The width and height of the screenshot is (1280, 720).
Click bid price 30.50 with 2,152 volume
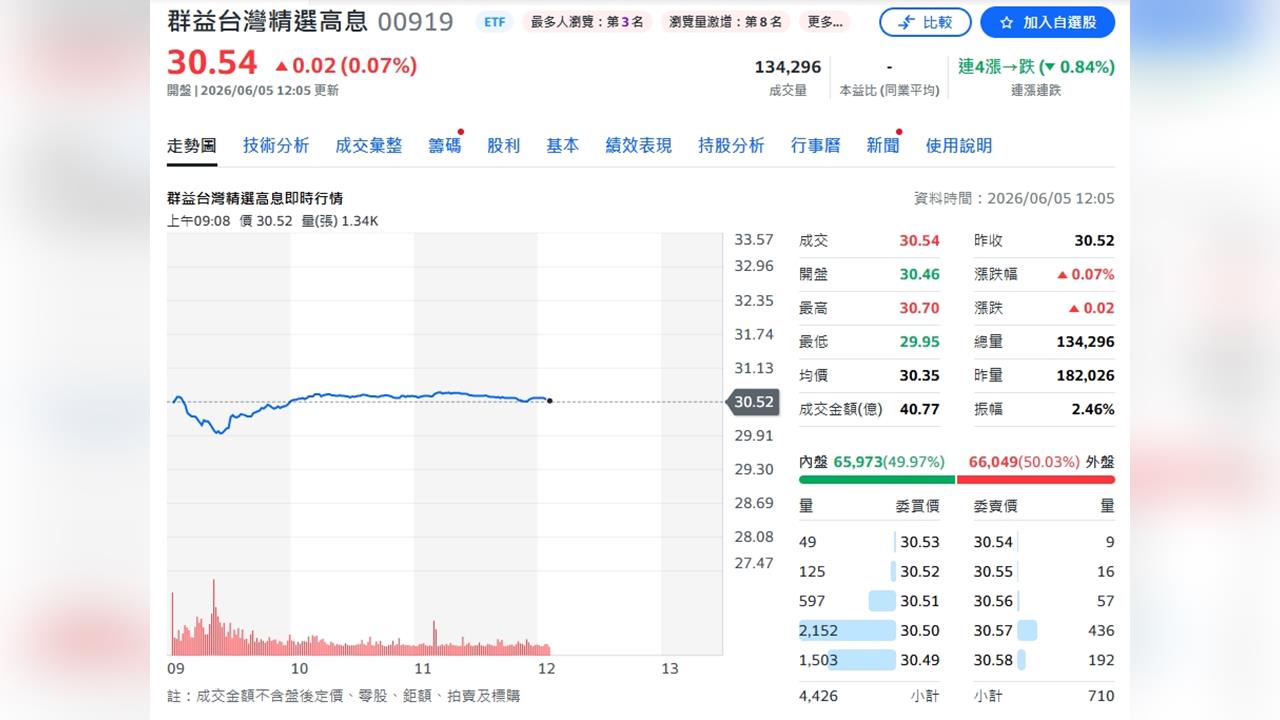[x=869, y=631]
